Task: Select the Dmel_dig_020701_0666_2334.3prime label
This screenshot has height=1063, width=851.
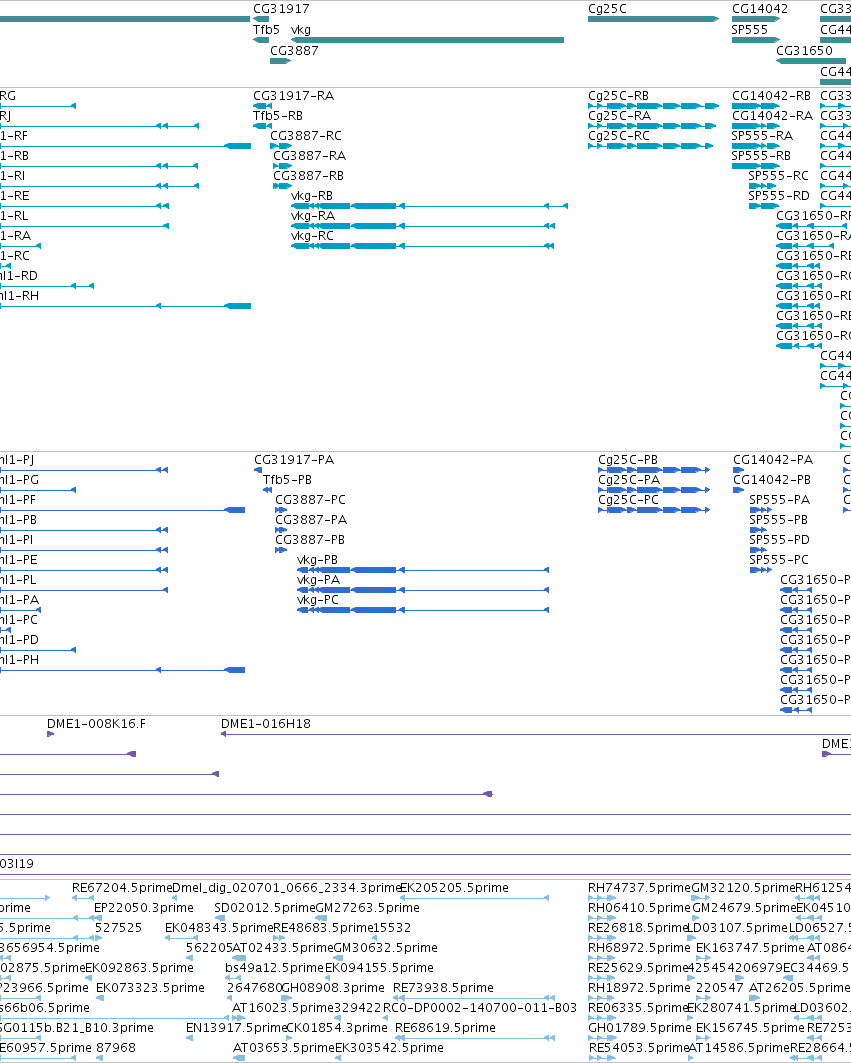Action: (x=286, y=888)
